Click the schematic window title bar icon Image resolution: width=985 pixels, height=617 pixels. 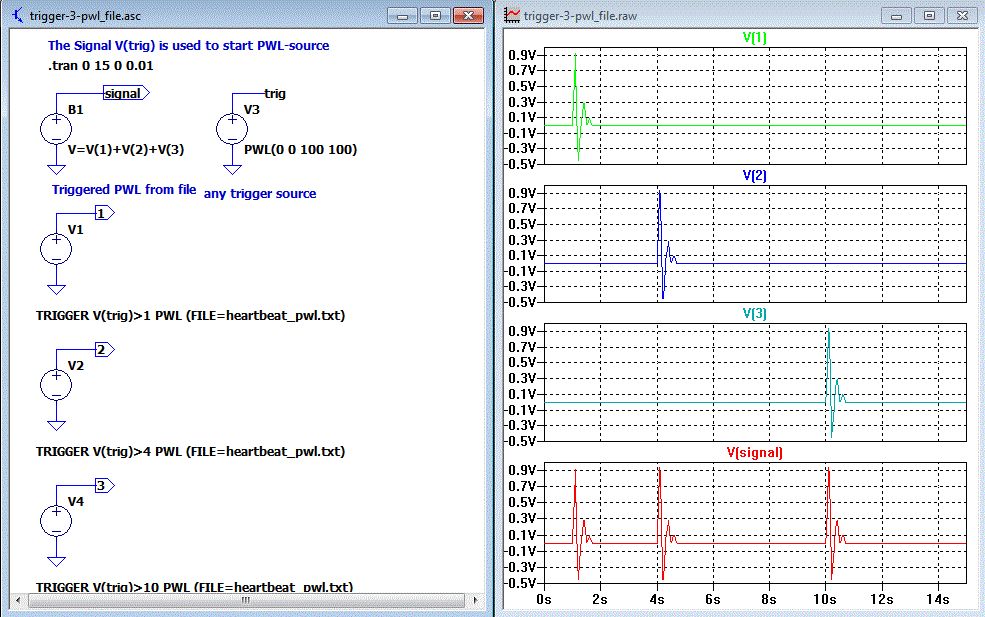(x=16, y=16)
